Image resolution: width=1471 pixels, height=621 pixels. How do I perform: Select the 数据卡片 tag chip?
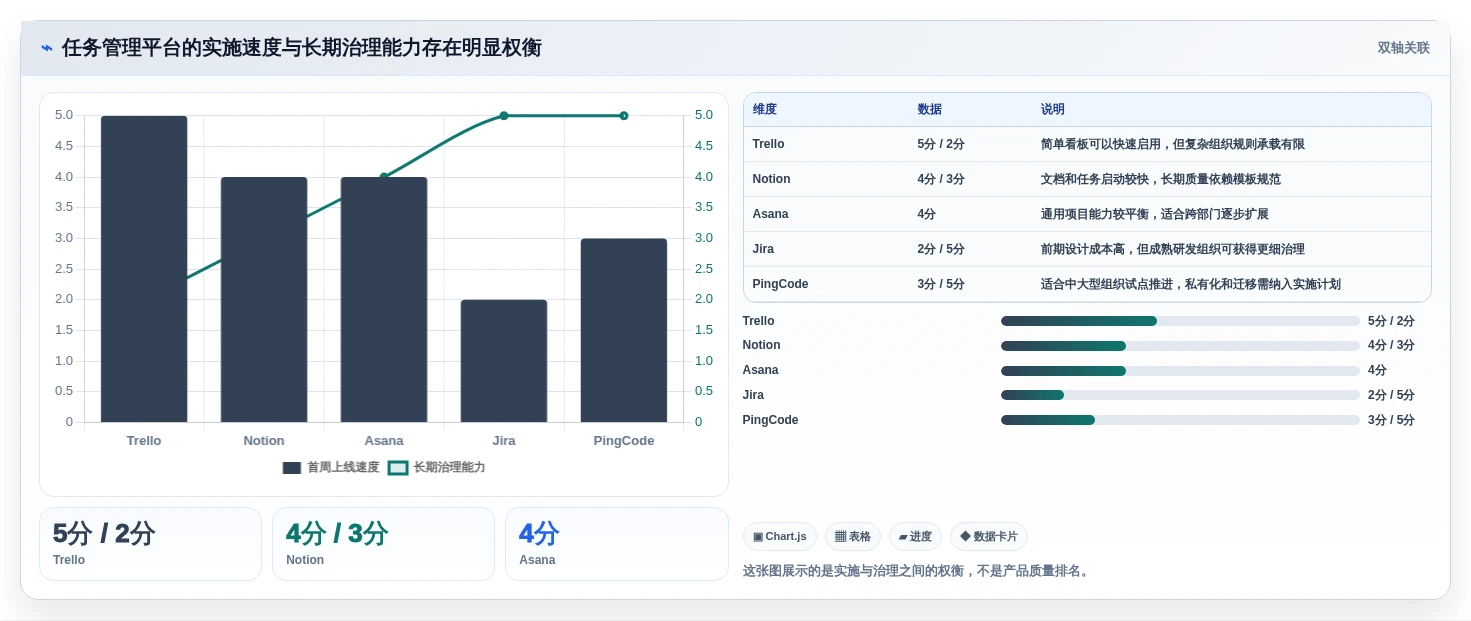(988, 537)
